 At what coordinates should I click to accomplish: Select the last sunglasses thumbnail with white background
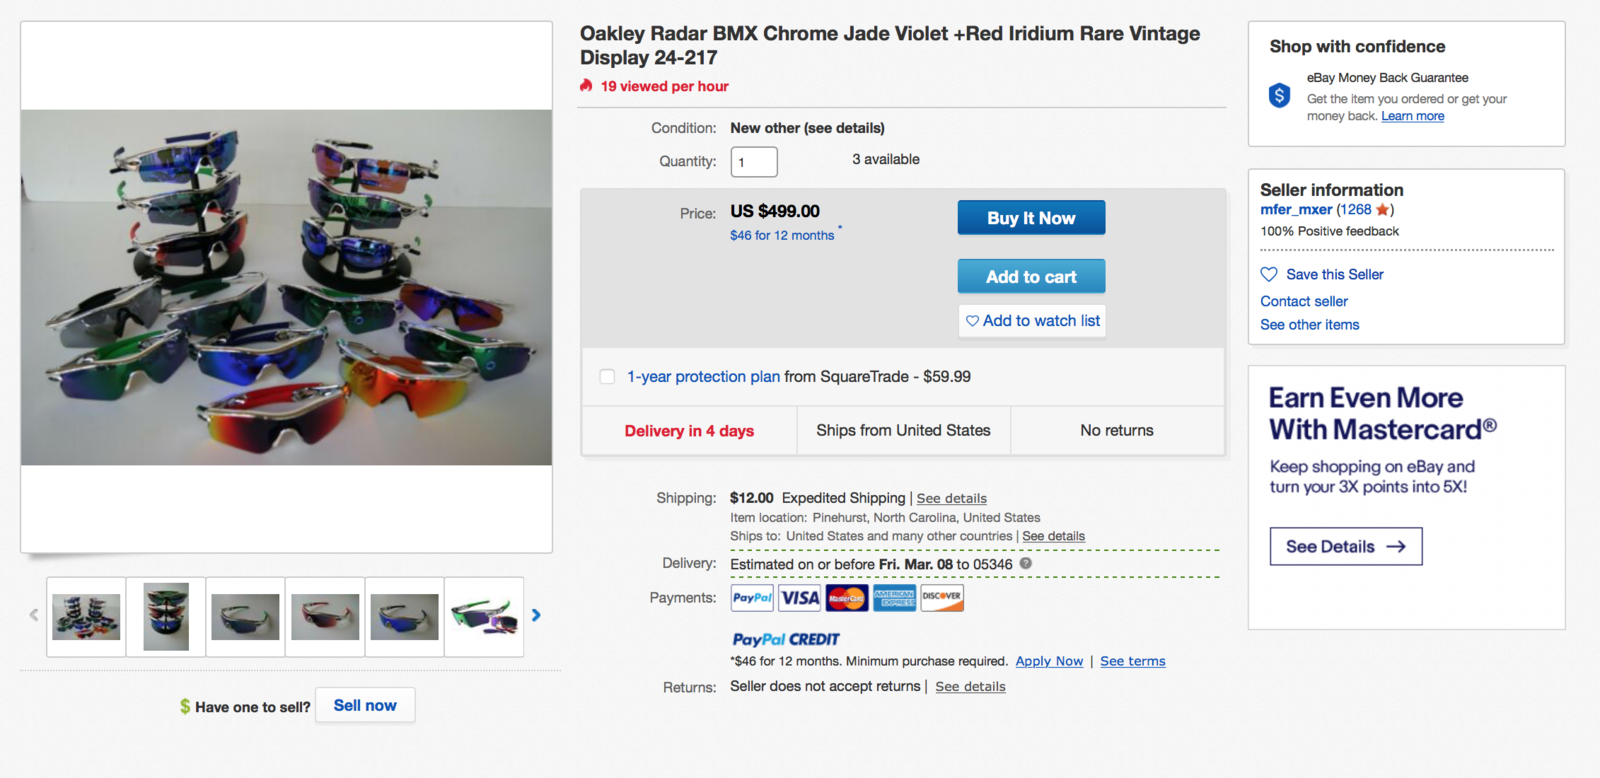tap(484, 616)
